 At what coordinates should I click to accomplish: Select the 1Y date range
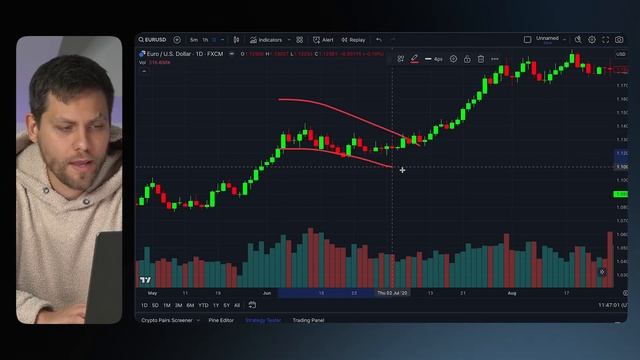coord(216,305)
